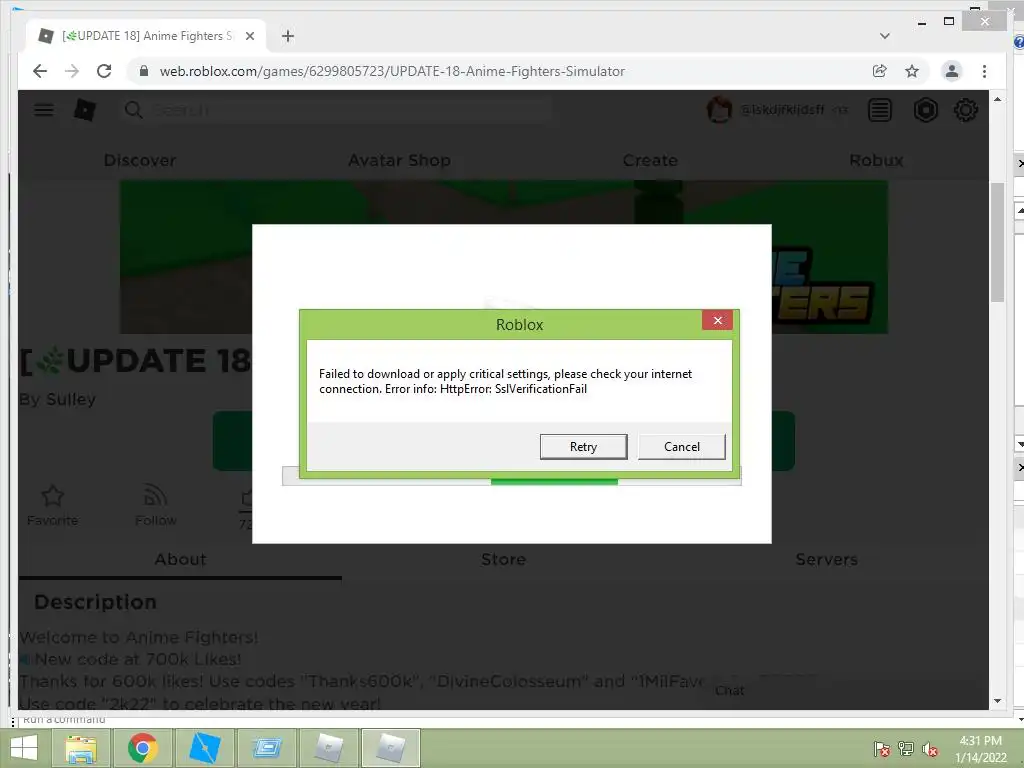1024x768 pixels.
Task: Click the Roblox logo home icon
Action: click(85, 110)
